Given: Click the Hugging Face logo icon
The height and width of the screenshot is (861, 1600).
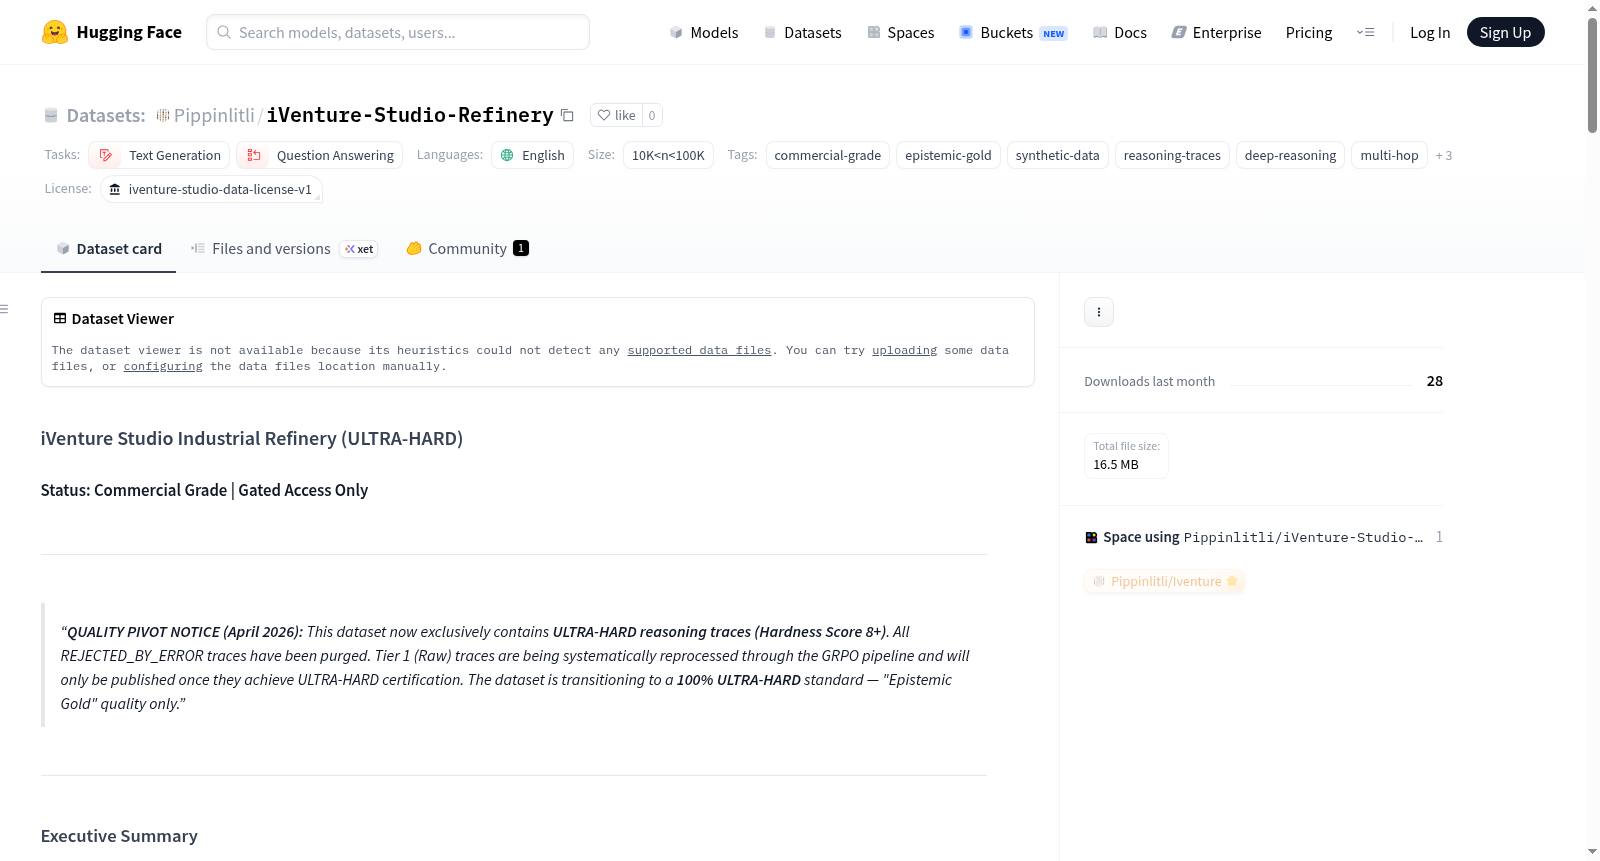Looking at the screenshot, I should click(x=54, y=32).
